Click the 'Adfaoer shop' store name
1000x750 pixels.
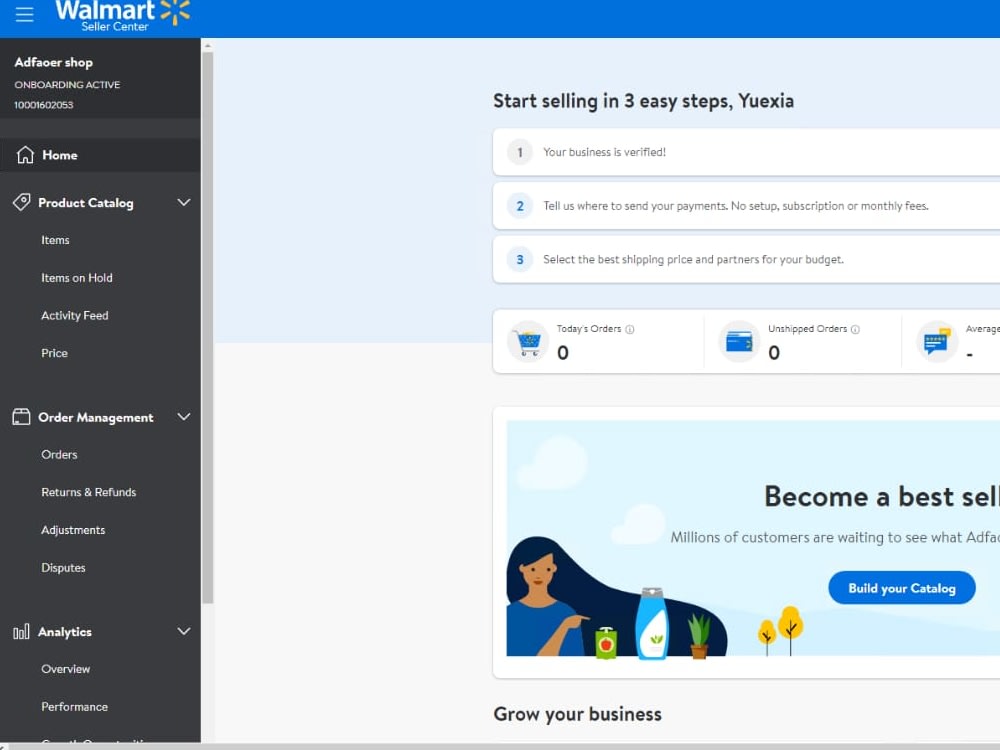tap(54, 62)
